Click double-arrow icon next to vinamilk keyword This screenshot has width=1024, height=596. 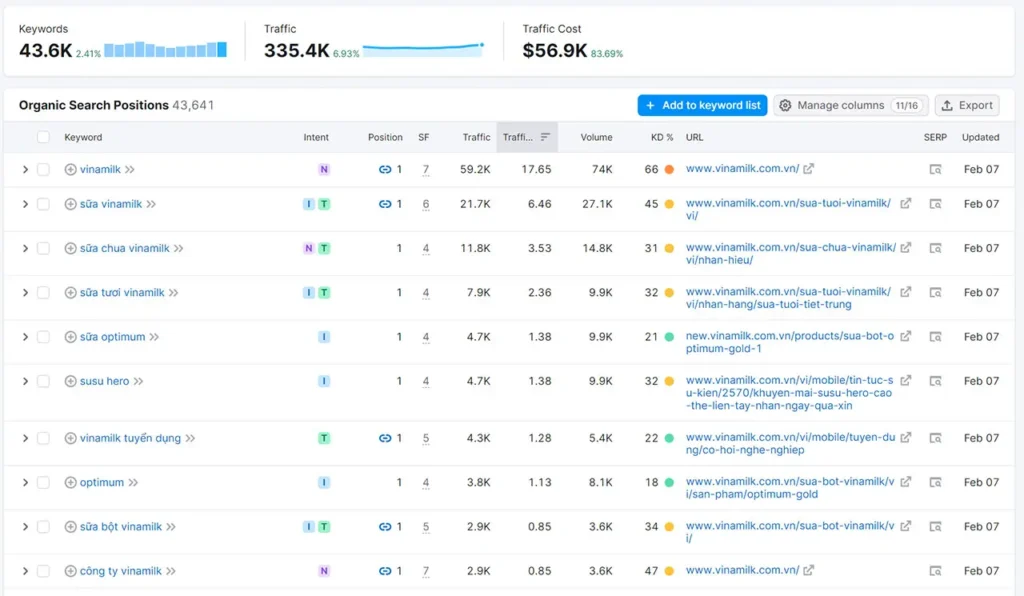tap(130, 170)
